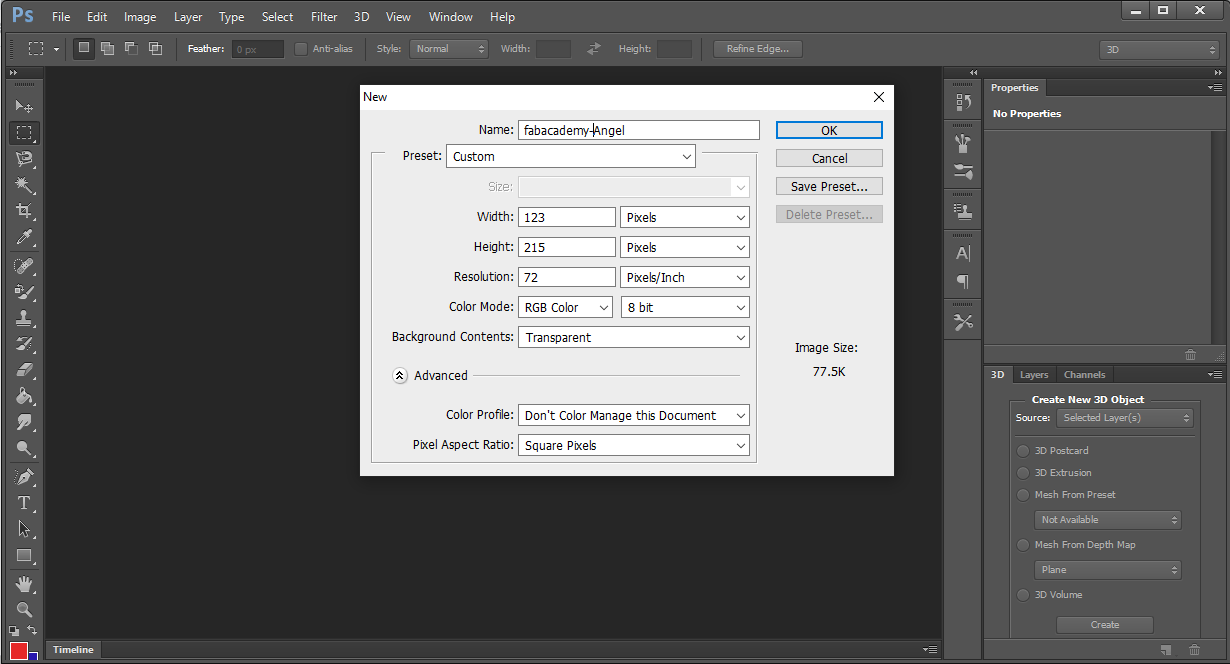Select the Move tool in the toolbar
The width and height of the screenshot is (1230, 664).
(x=24, y=106)
